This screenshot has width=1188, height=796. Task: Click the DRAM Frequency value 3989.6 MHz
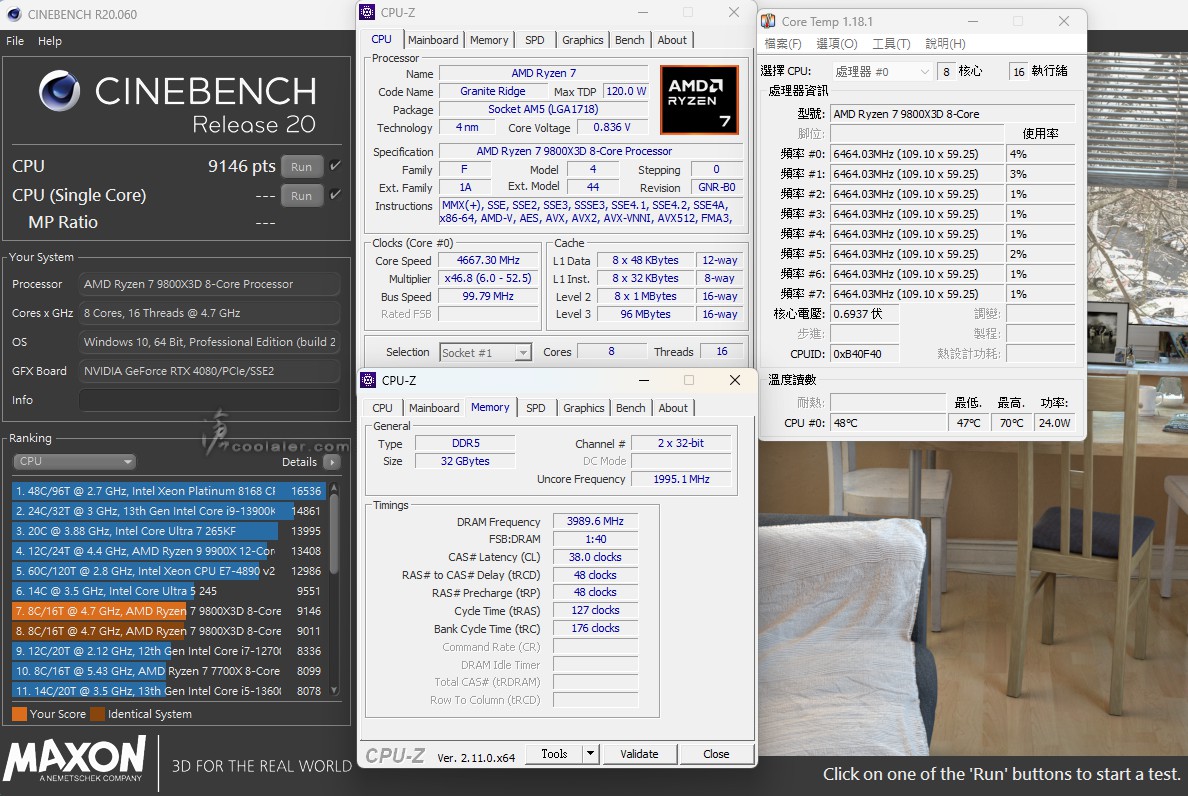[x=596, y=521]
